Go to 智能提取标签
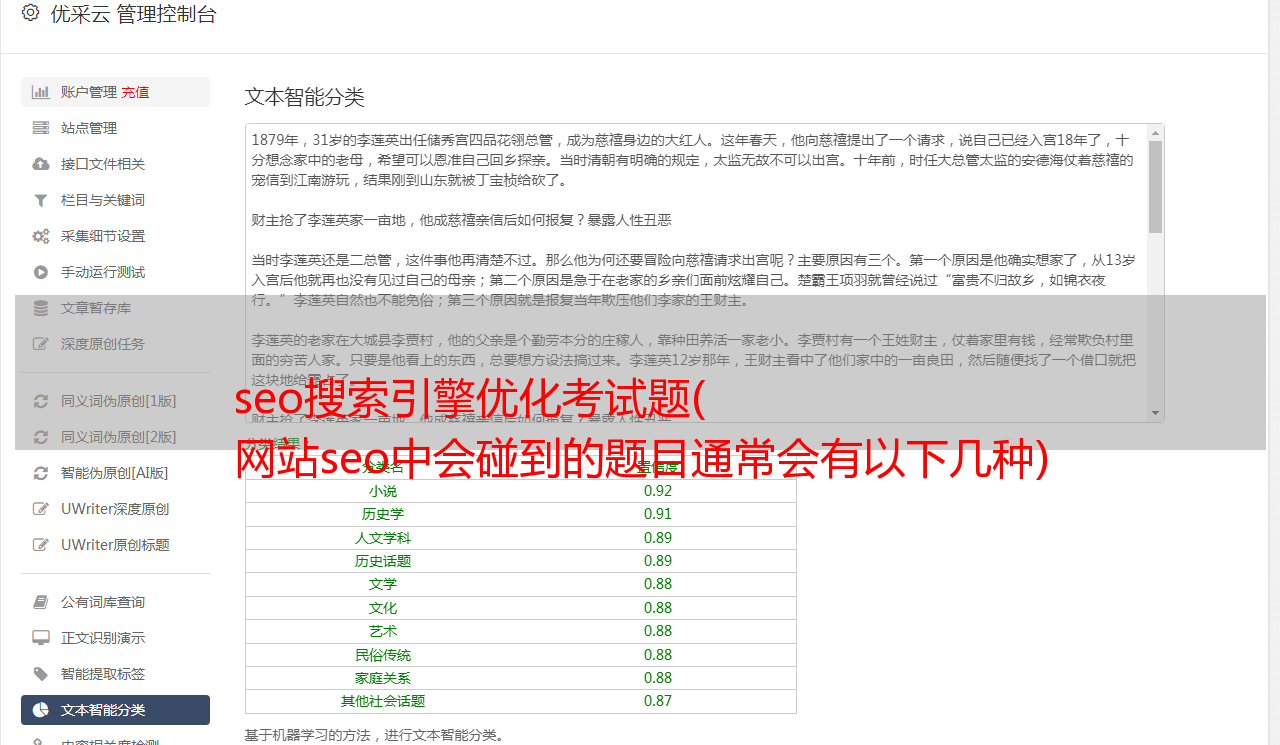 pos(115,674)
